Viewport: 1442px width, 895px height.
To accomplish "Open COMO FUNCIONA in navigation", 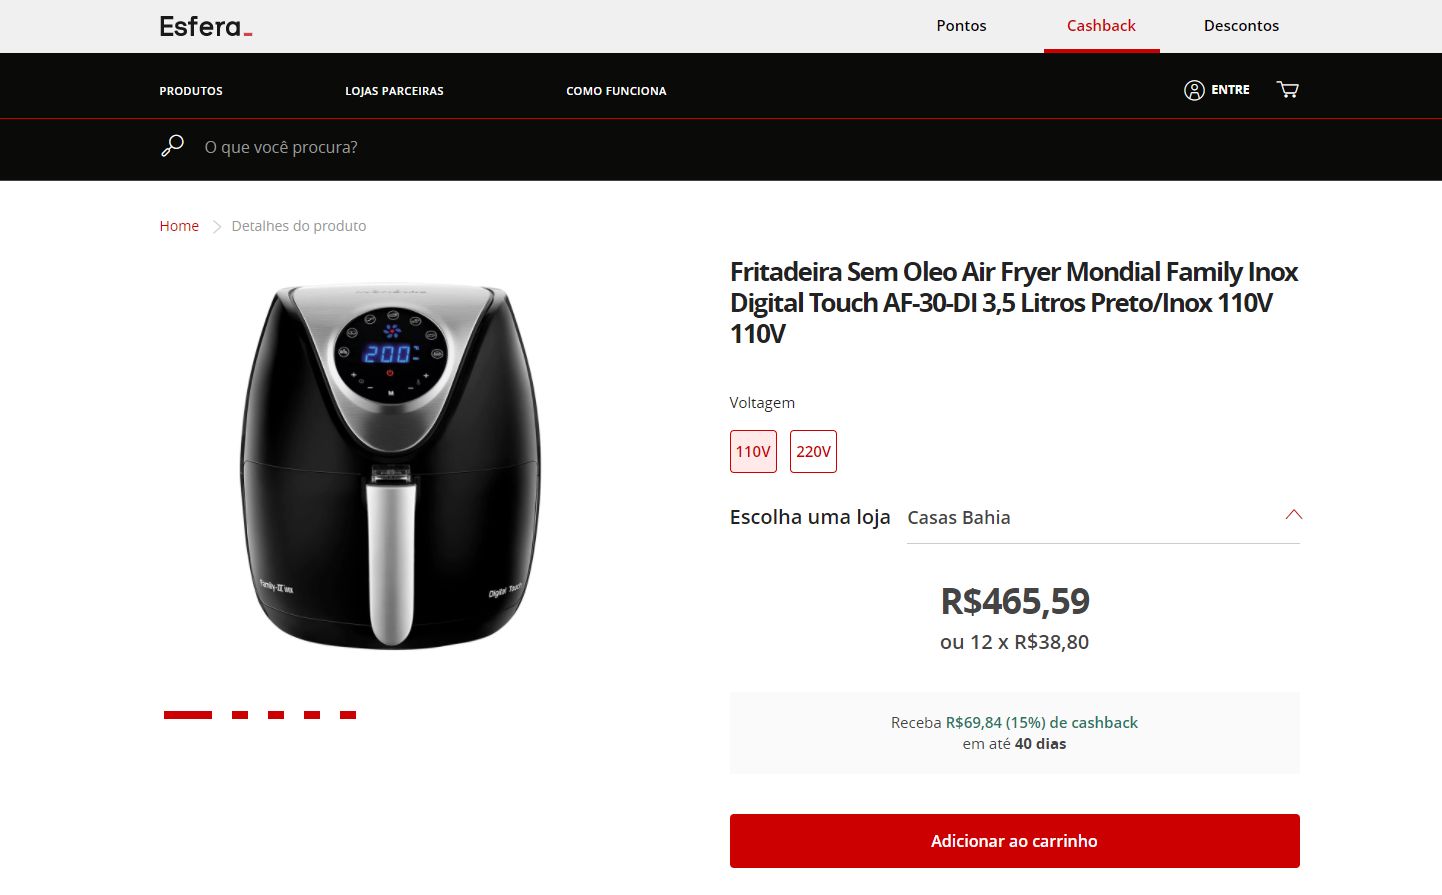I will 616,91.
